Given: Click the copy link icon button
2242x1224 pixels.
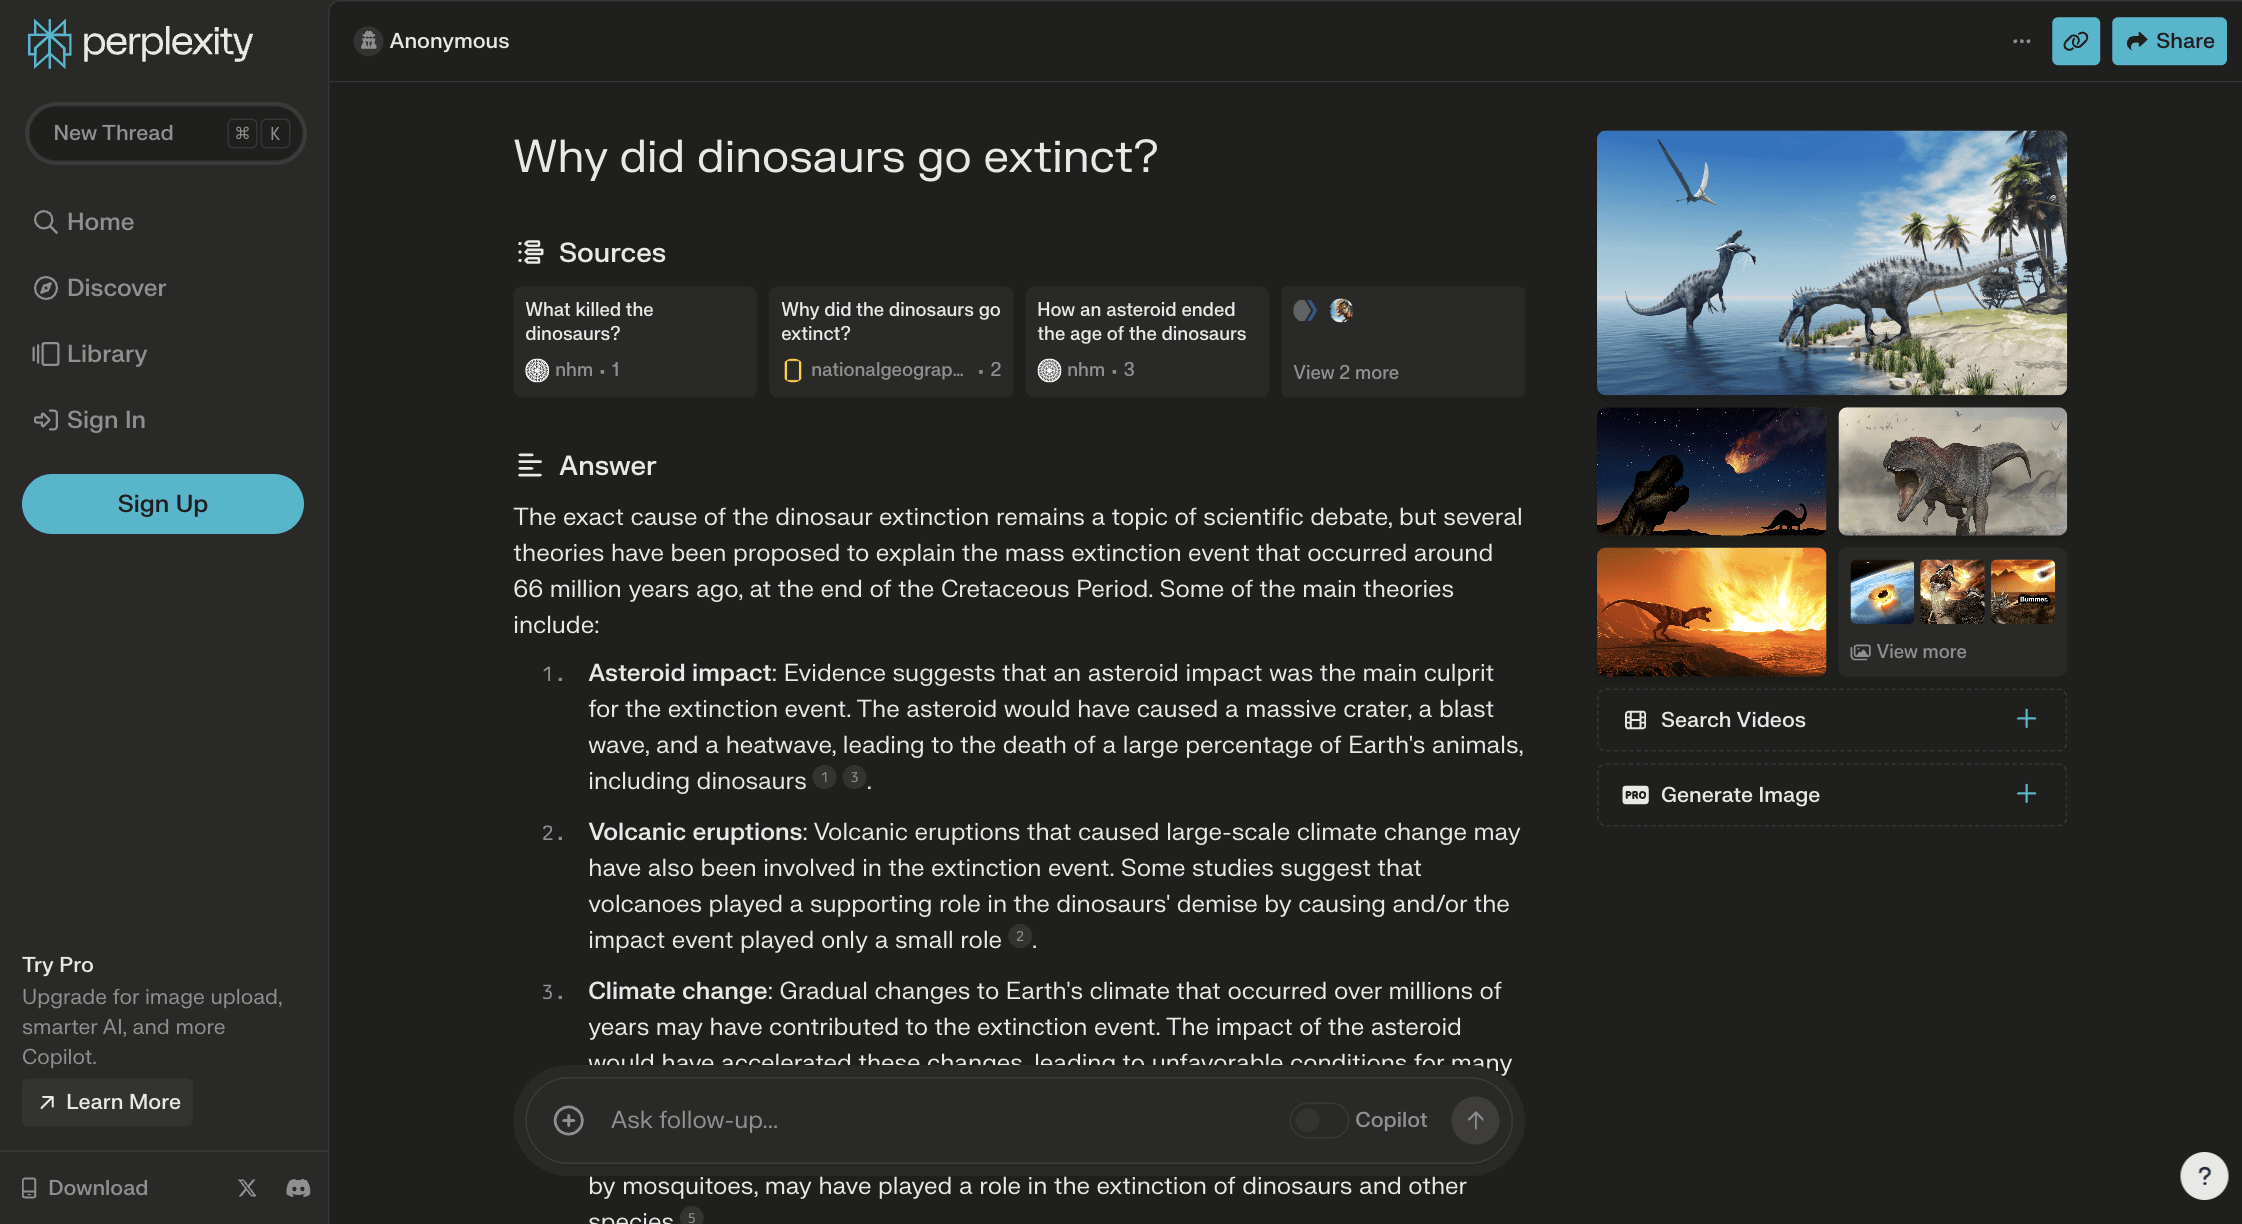Looking at the screenshot, I should 2075,41.
